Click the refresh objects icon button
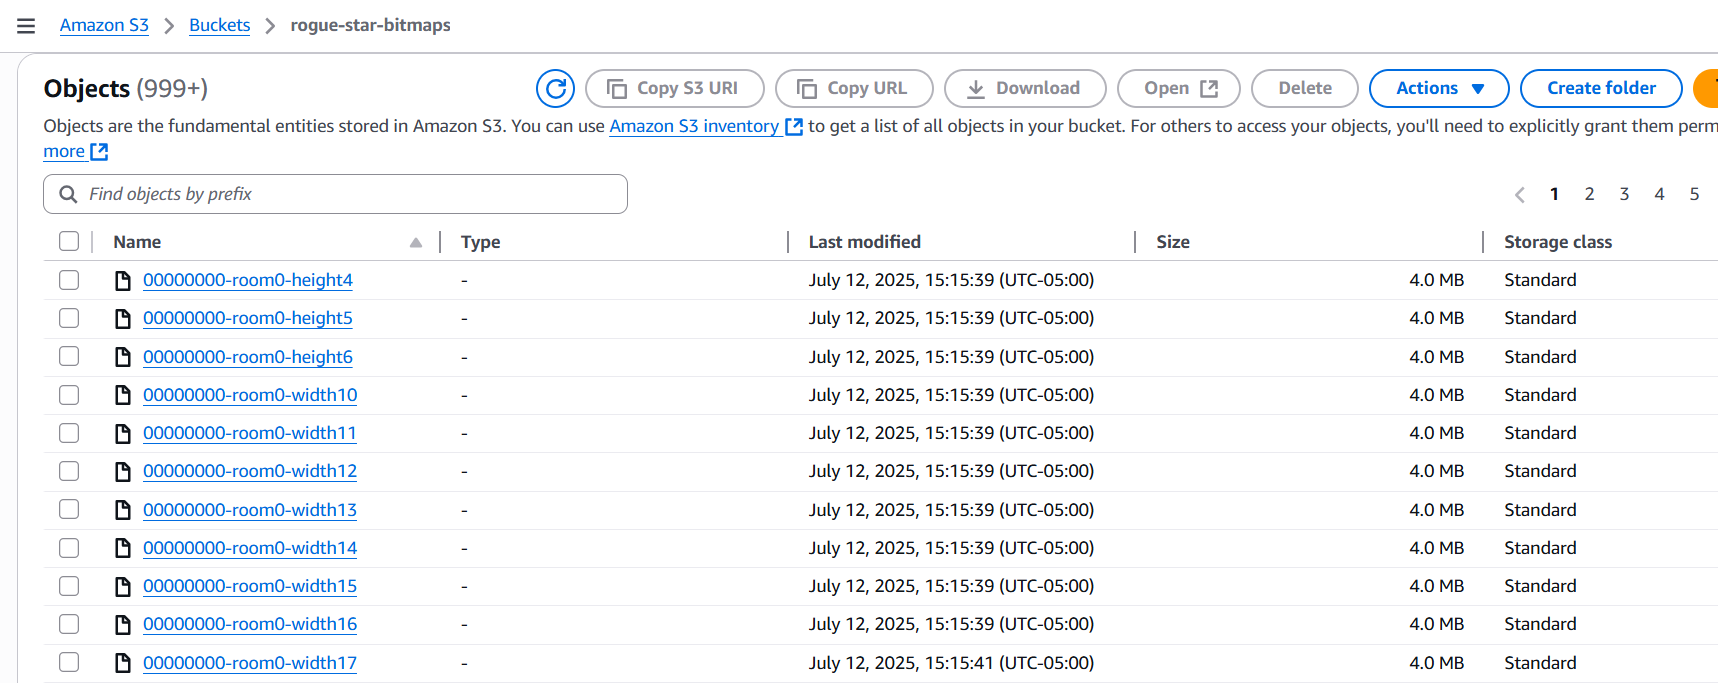This screenshot has width=1718, height=683. [555, 88]
